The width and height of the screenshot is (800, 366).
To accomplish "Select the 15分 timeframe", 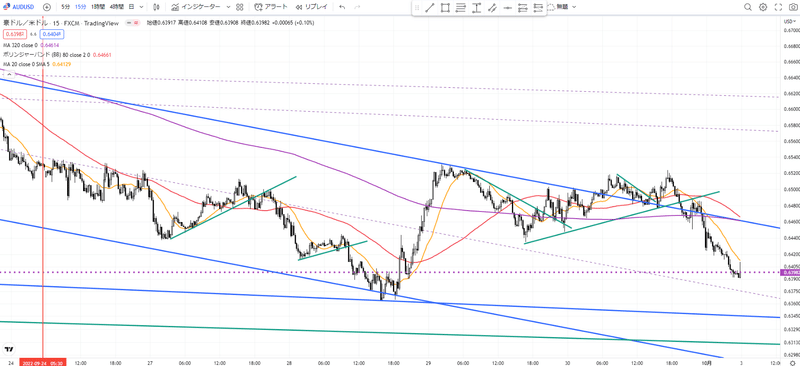I will point(80,7).
